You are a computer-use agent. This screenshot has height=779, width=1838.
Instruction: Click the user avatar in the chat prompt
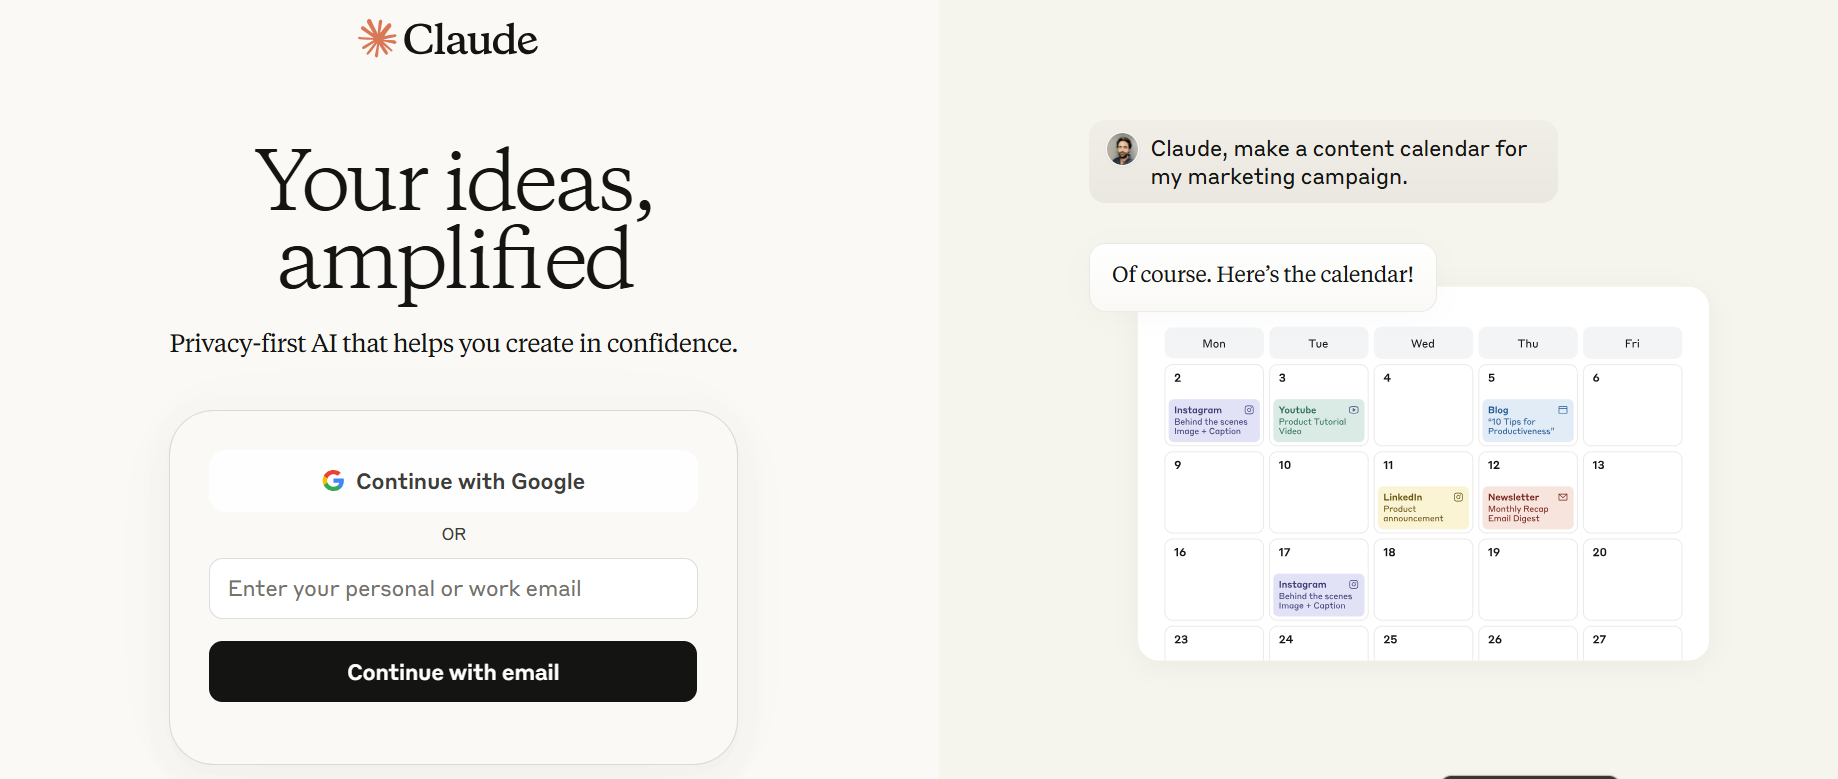click(x=1122, y=149)
